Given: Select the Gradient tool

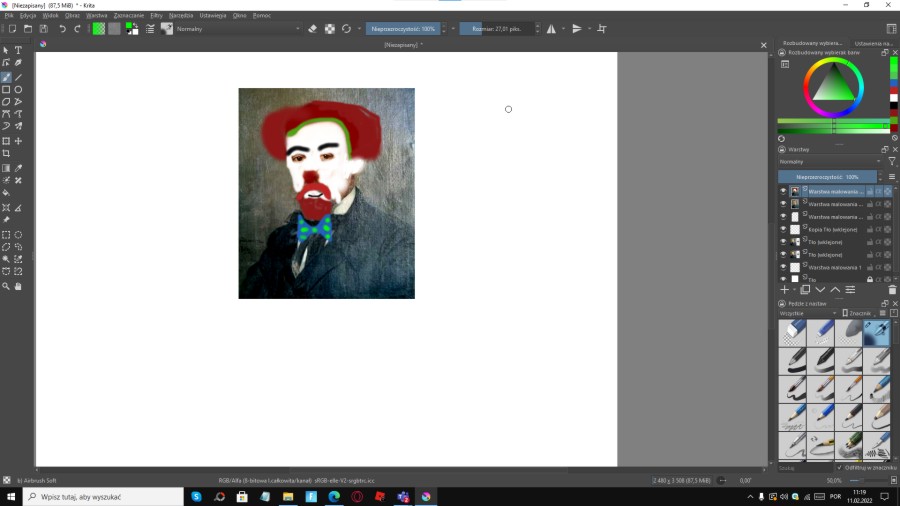Looking at the screenshot, I should pos(6,168).
